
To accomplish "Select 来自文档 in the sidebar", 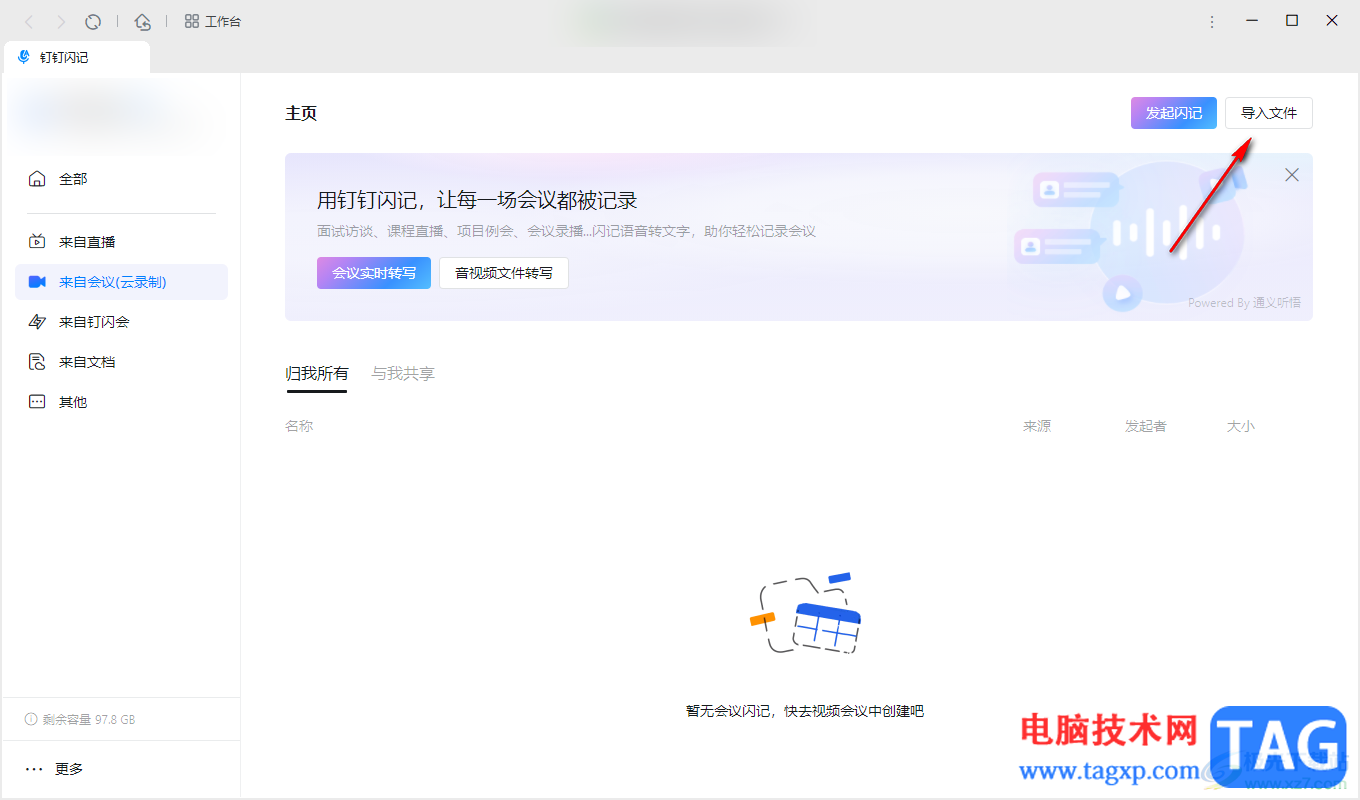I will (121, 362).
